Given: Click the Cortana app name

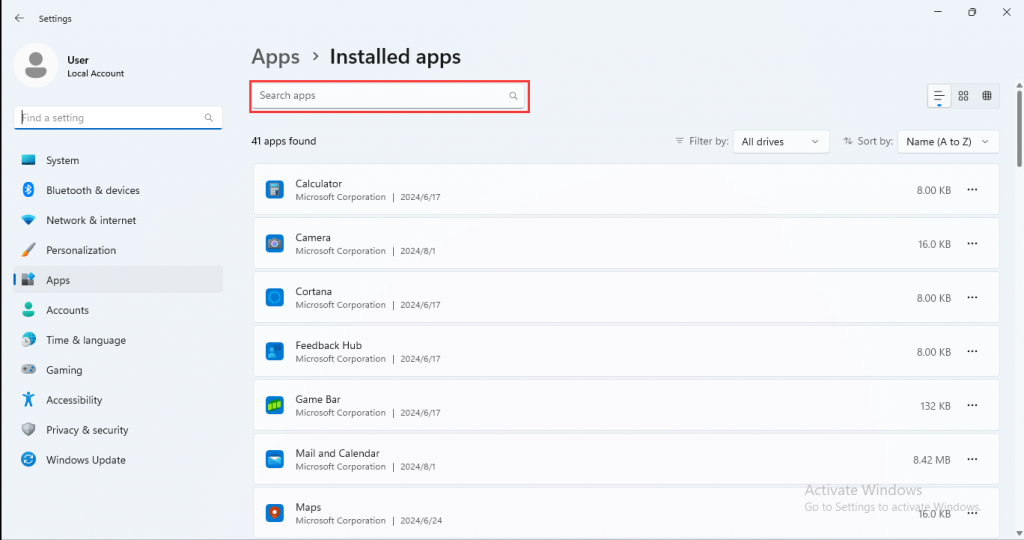Looking at the screenshot, I should (x=313, y=291).
